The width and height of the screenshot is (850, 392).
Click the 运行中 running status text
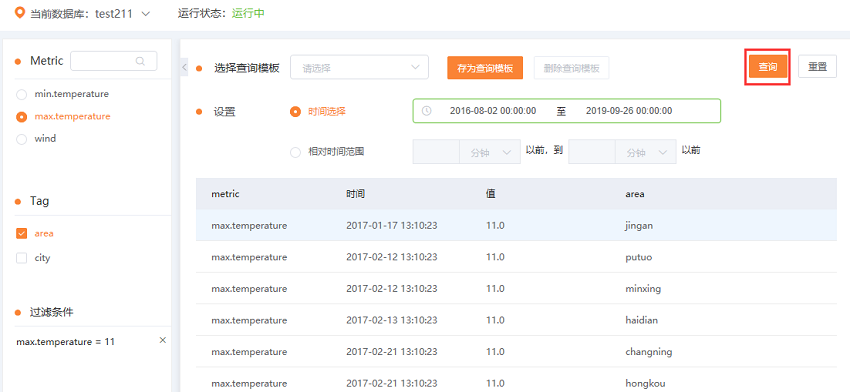tap(248, 14)
